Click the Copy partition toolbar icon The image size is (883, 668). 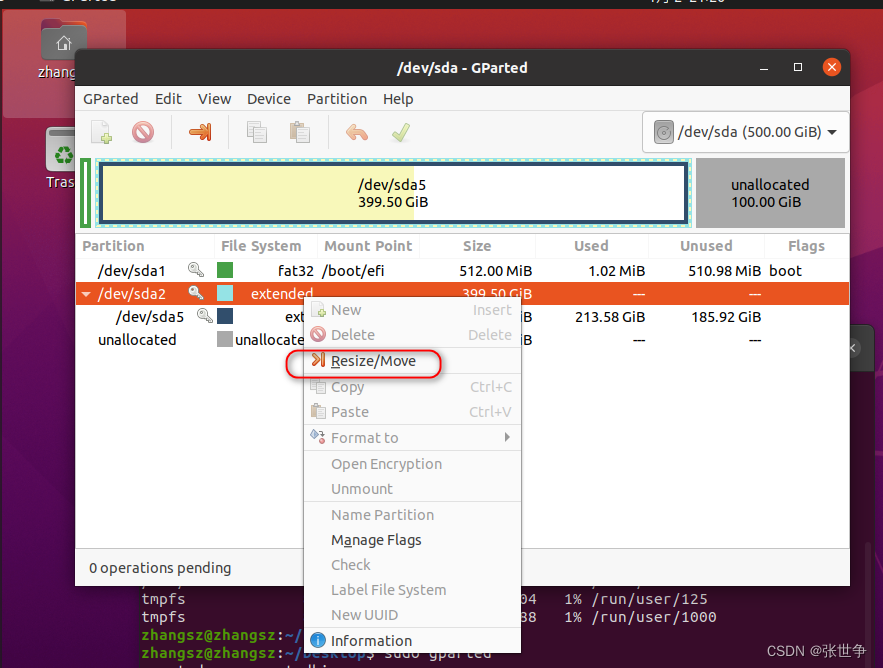[257, 132]
